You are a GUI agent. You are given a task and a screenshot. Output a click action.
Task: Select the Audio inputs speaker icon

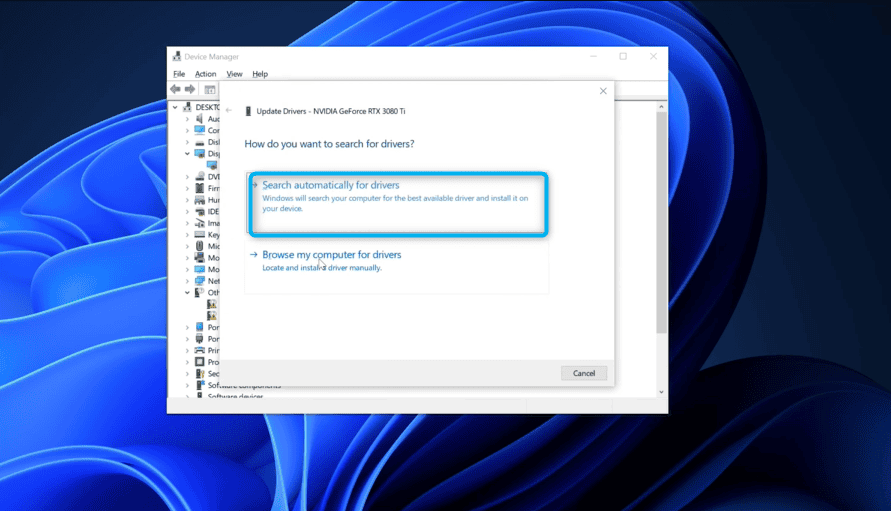pyautogui.click(x=199, y=119)
